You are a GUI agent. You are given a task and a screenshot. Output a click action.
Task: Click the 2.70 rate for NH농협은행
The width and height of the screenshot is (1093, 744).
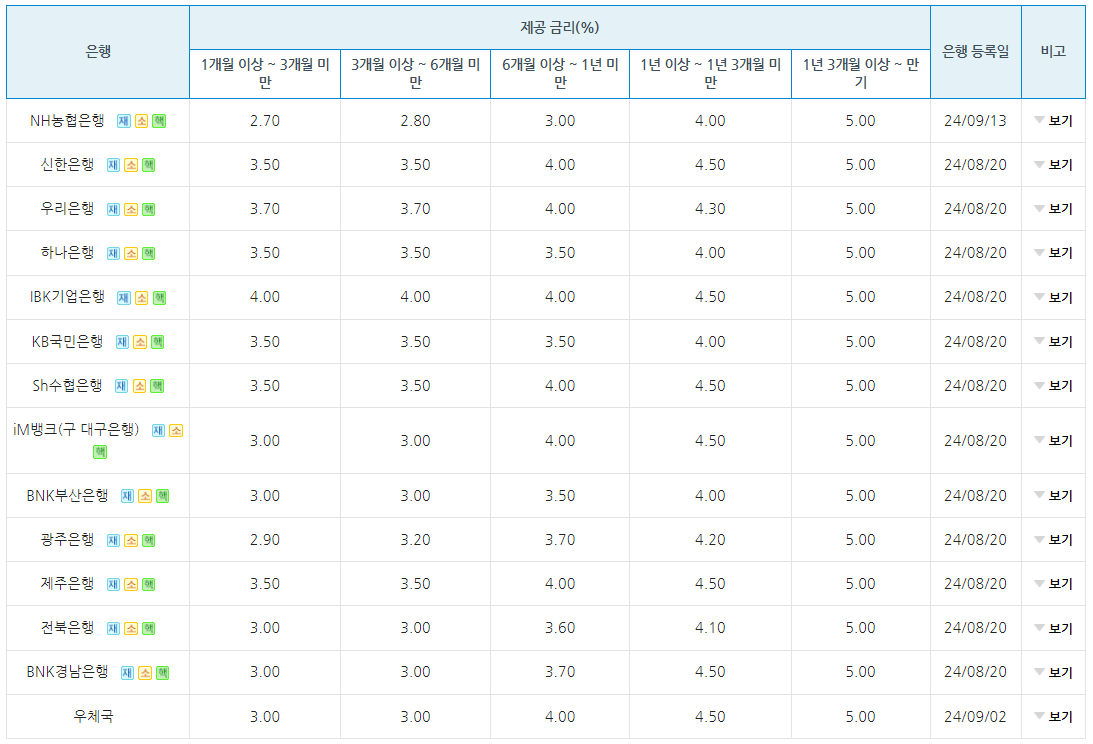point(265,121)
